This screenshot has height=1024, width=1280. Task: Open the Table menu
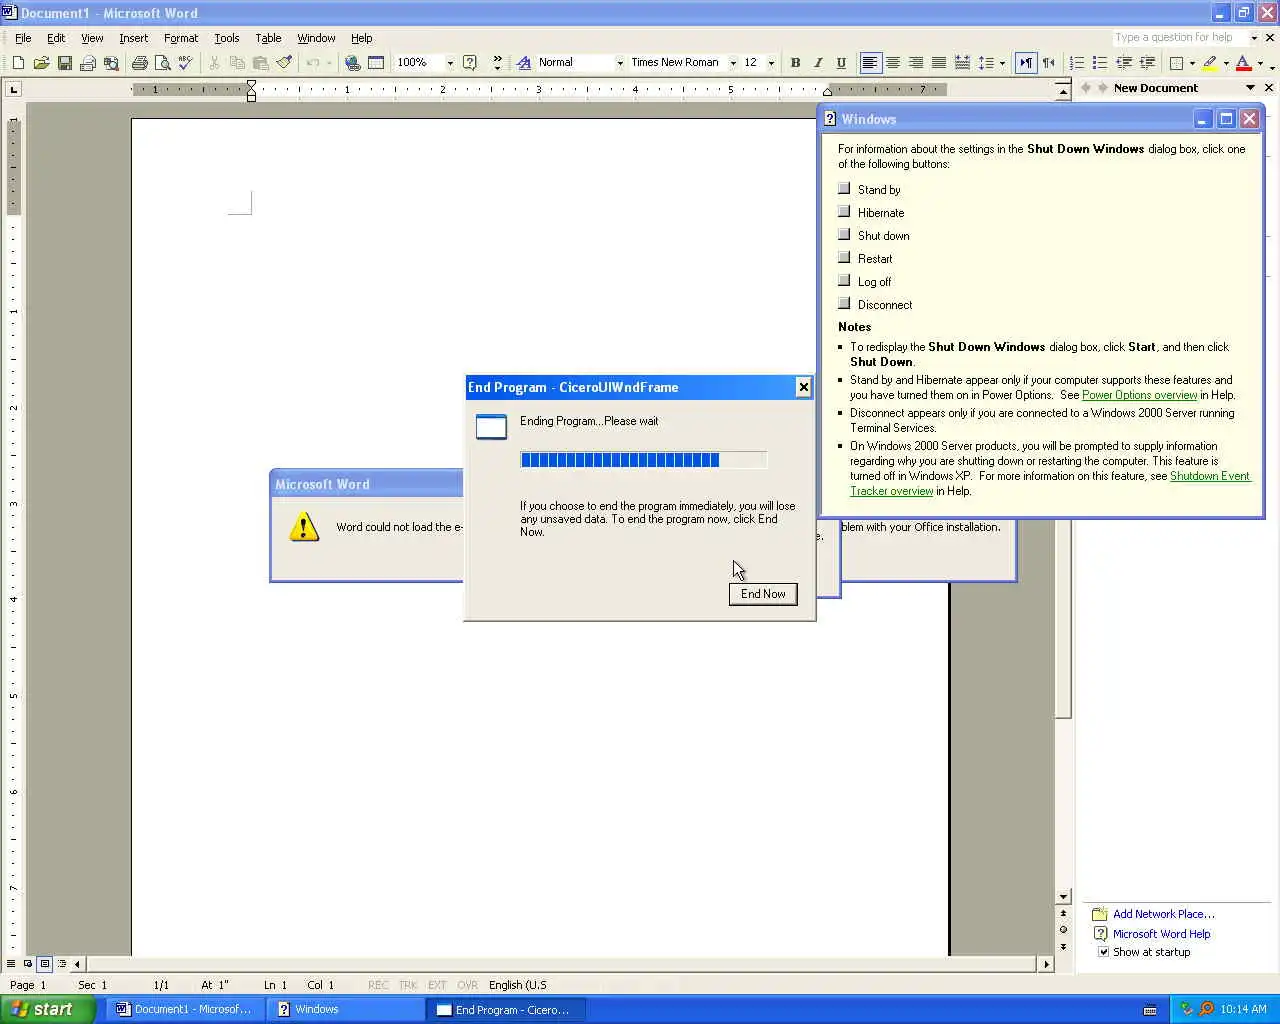point(268,38)
